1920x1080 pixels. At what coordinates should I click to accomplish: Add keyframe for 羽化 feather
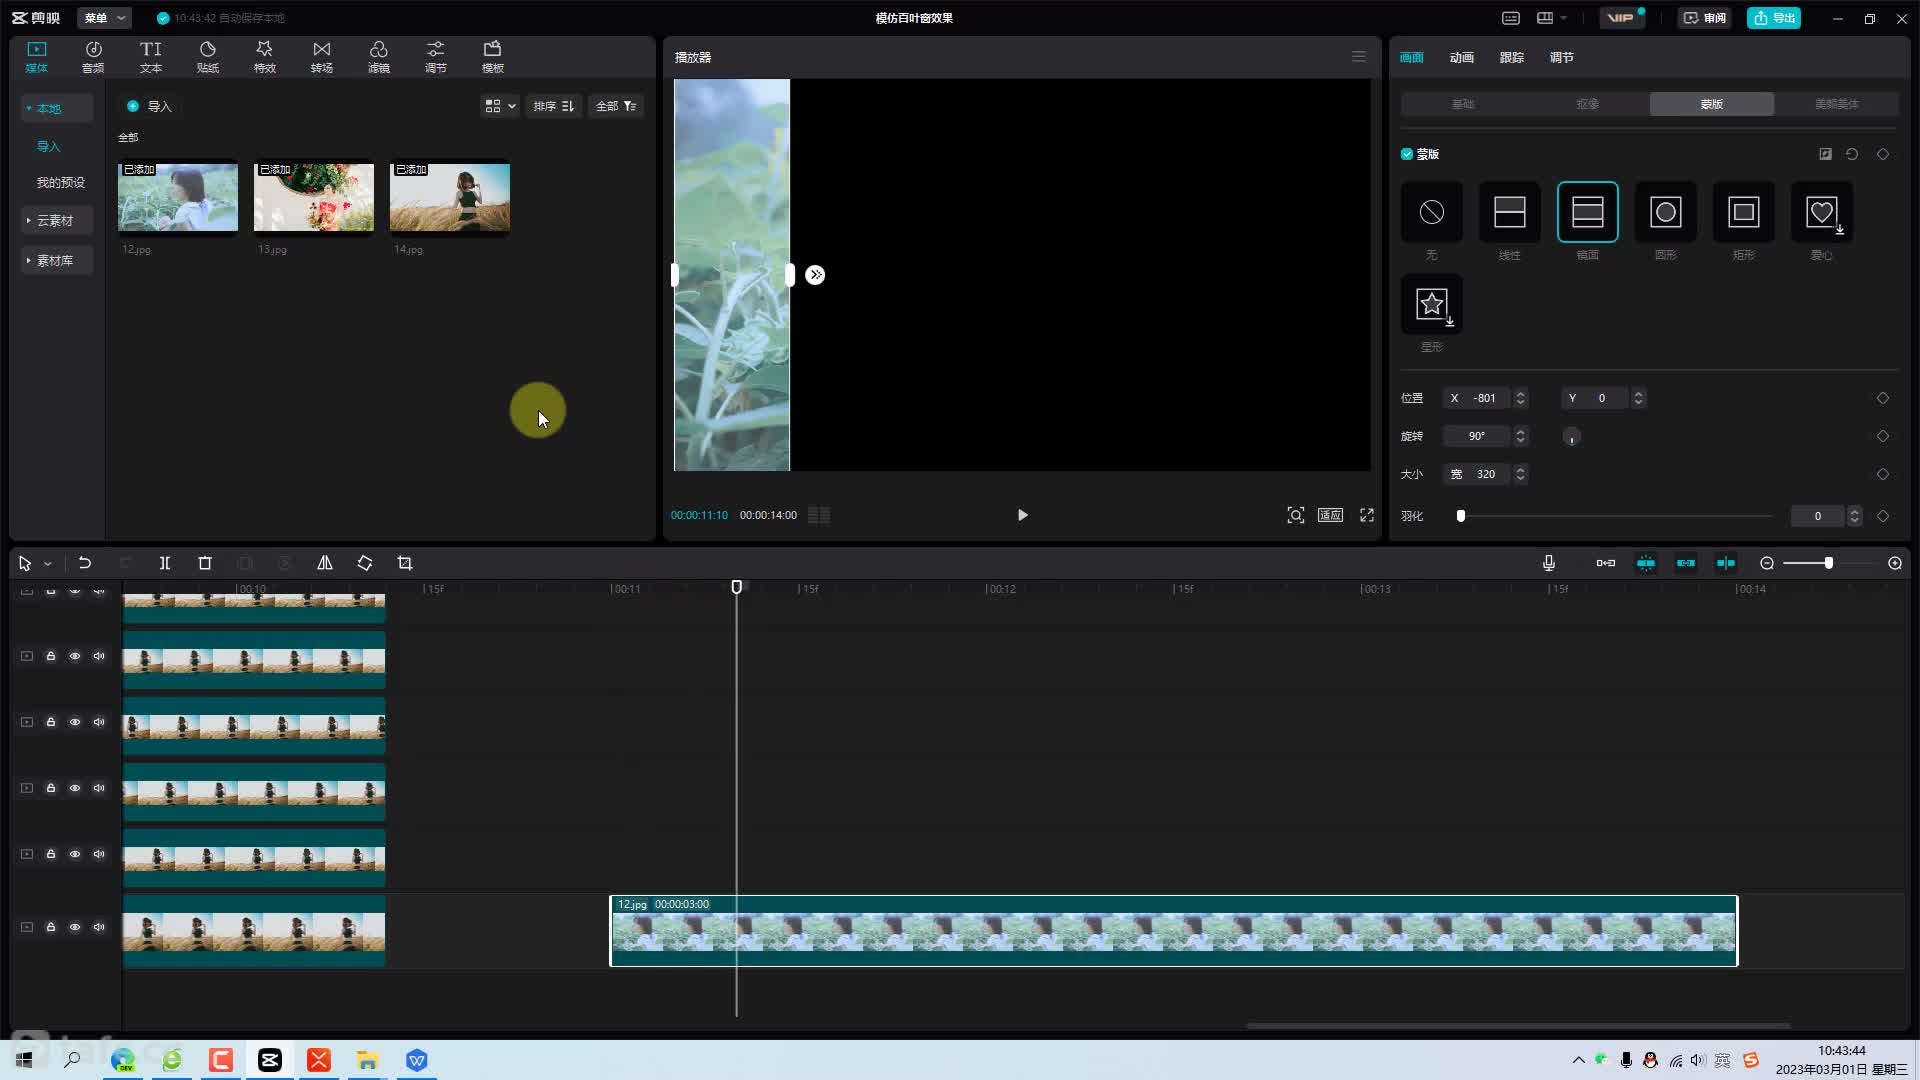click(1883, 516)
